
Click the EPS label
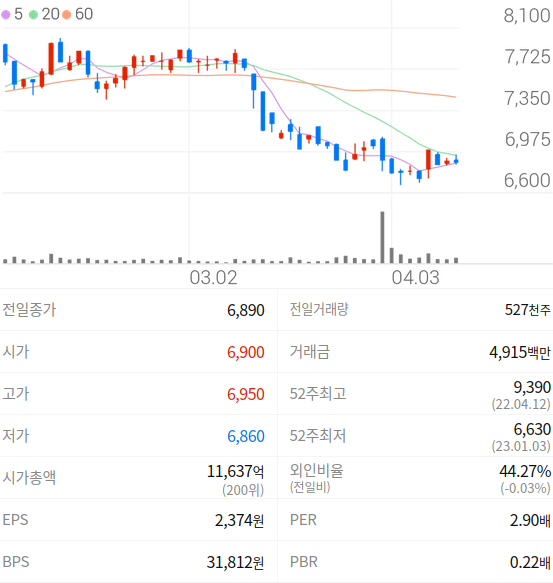point(15,520)
